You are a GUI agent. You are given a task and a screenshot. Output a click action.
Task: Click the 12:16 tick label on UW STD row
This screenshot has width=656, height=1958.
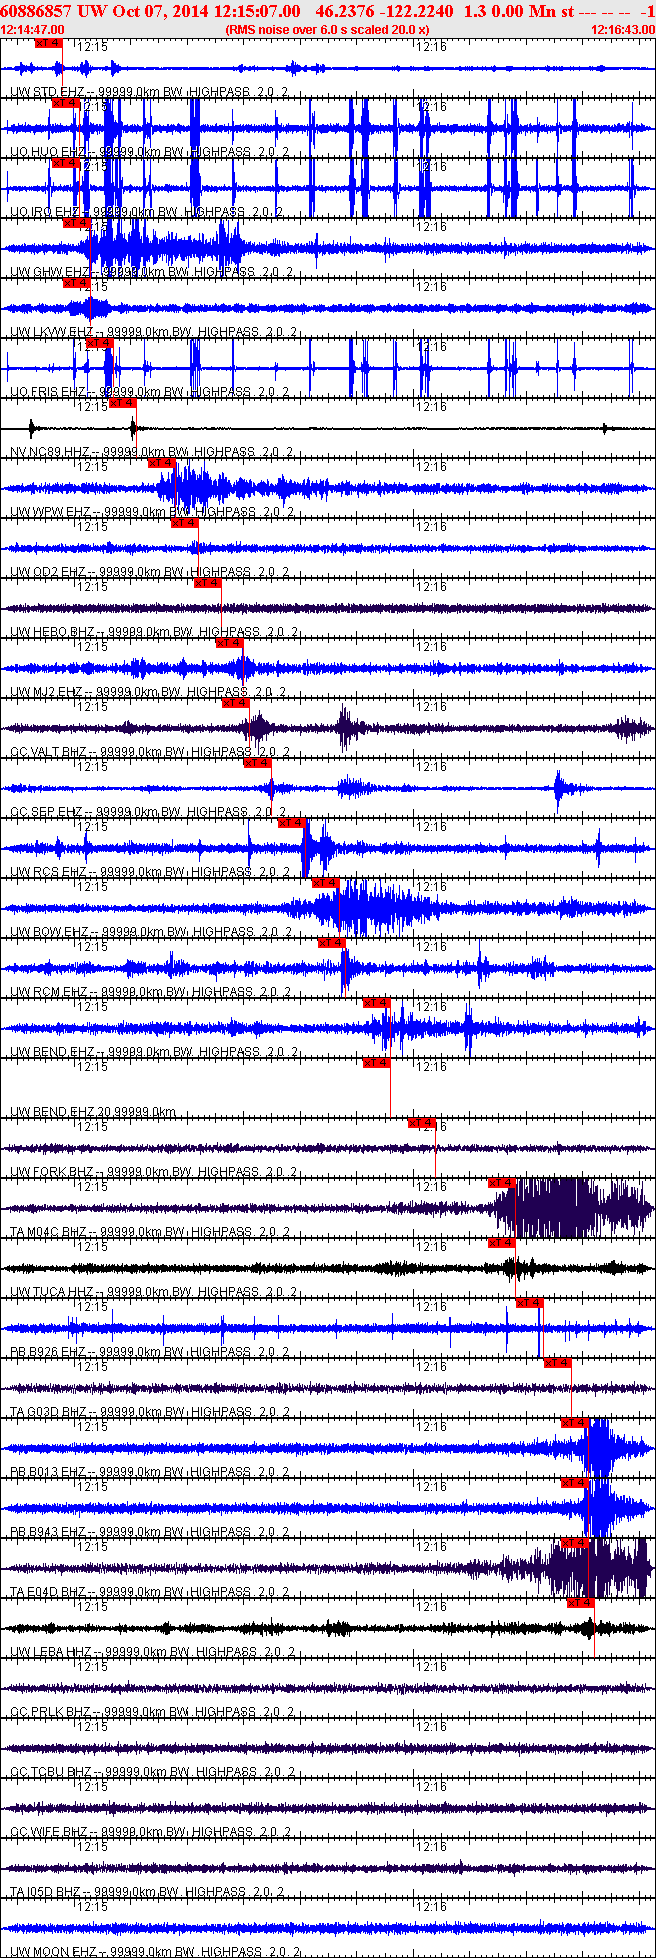point(432,46)
